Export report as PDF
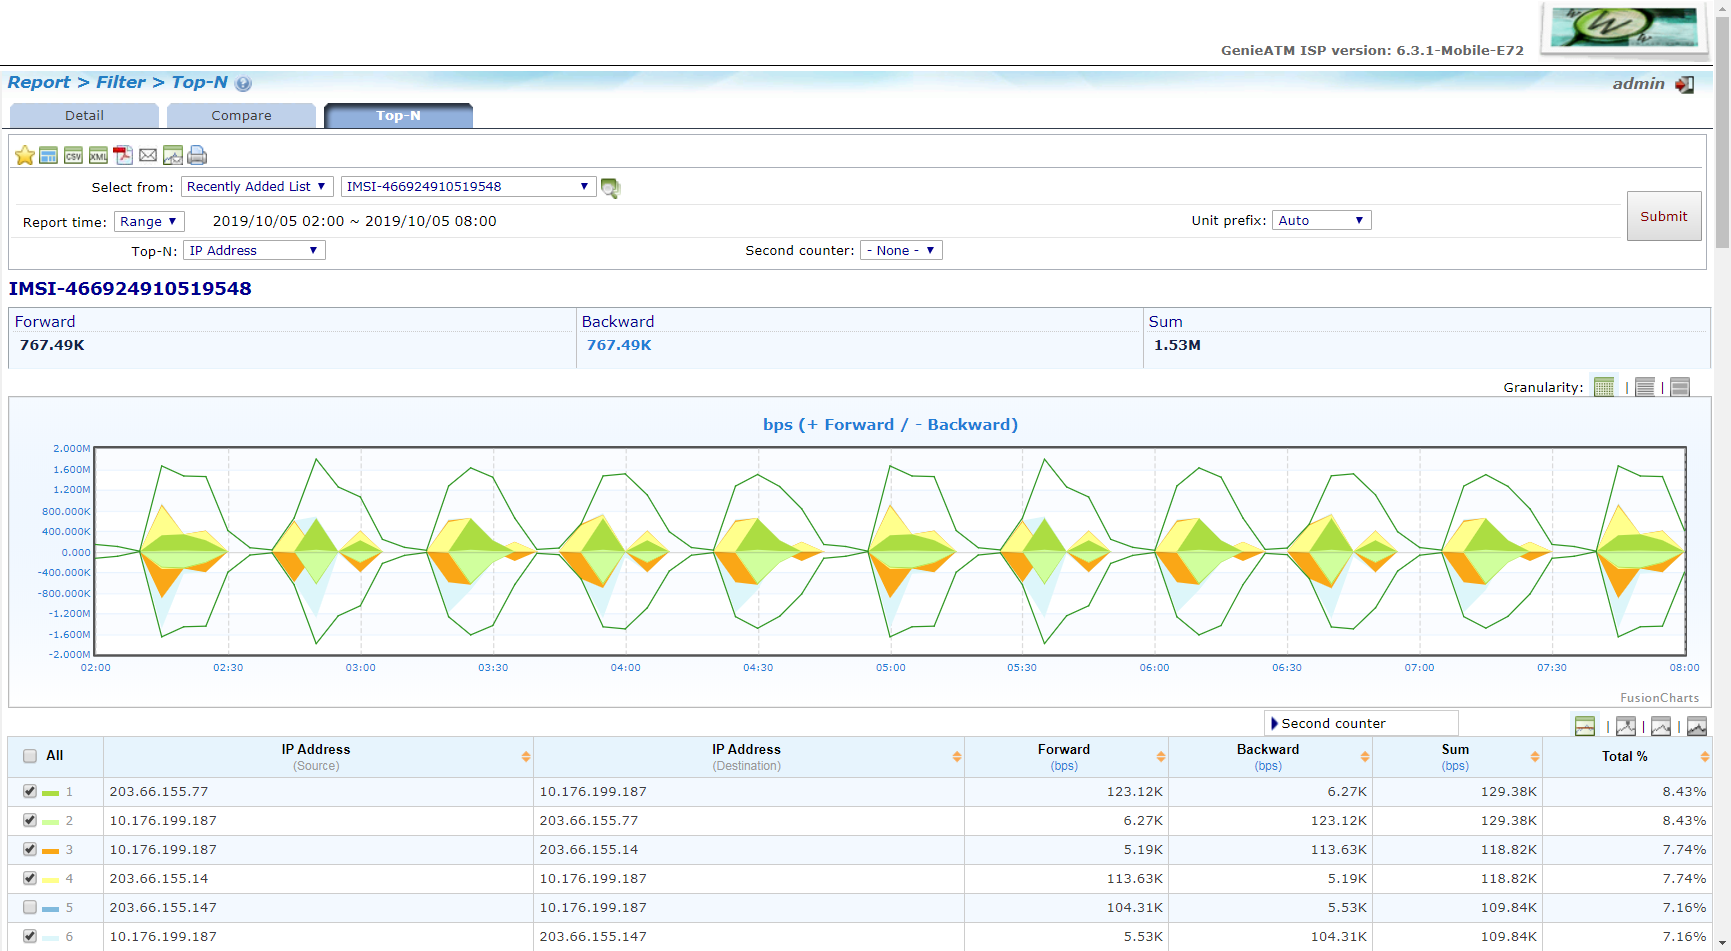The image size is (1731, 951). tap(123, 155)
